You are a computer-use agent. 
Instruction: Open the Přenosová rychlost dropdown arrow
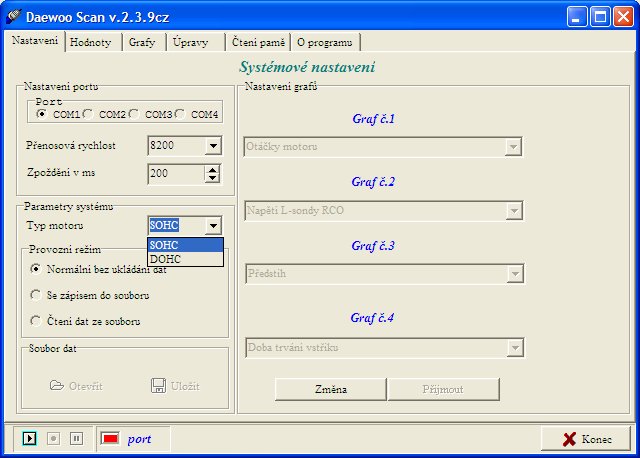213,146
